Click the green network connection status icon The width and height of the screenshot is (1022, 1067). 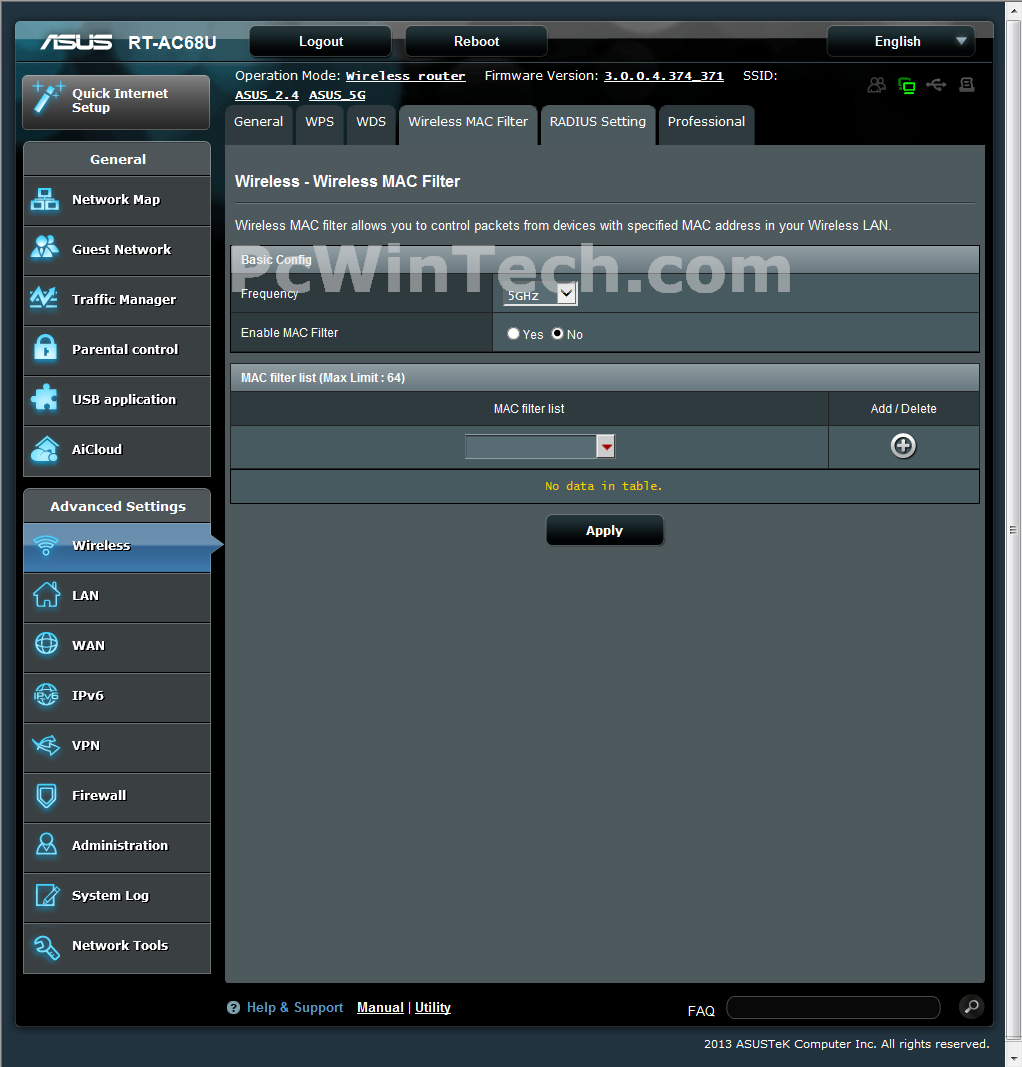[x=906, y=85]
